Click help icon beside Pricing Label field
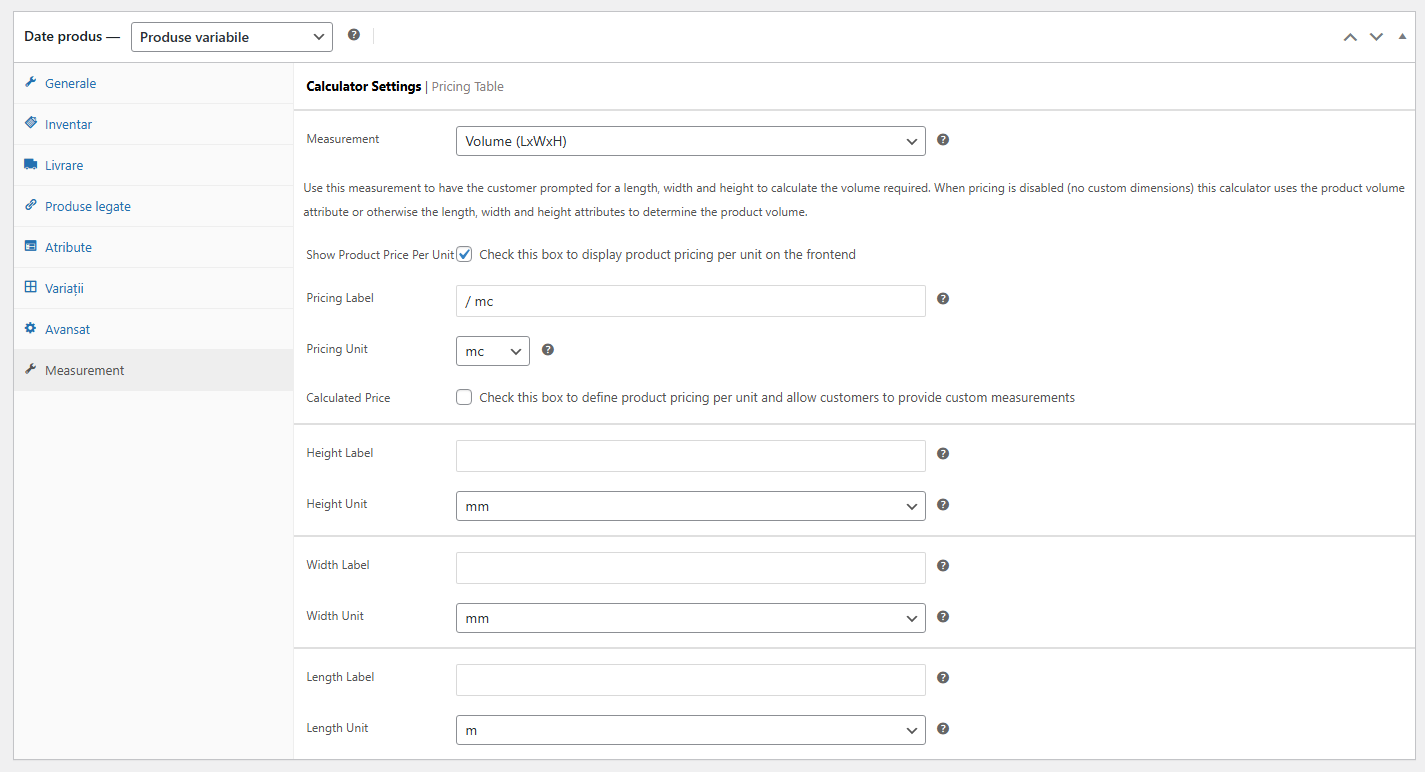The image size is (1425, 772). click(x=942, y=299)
